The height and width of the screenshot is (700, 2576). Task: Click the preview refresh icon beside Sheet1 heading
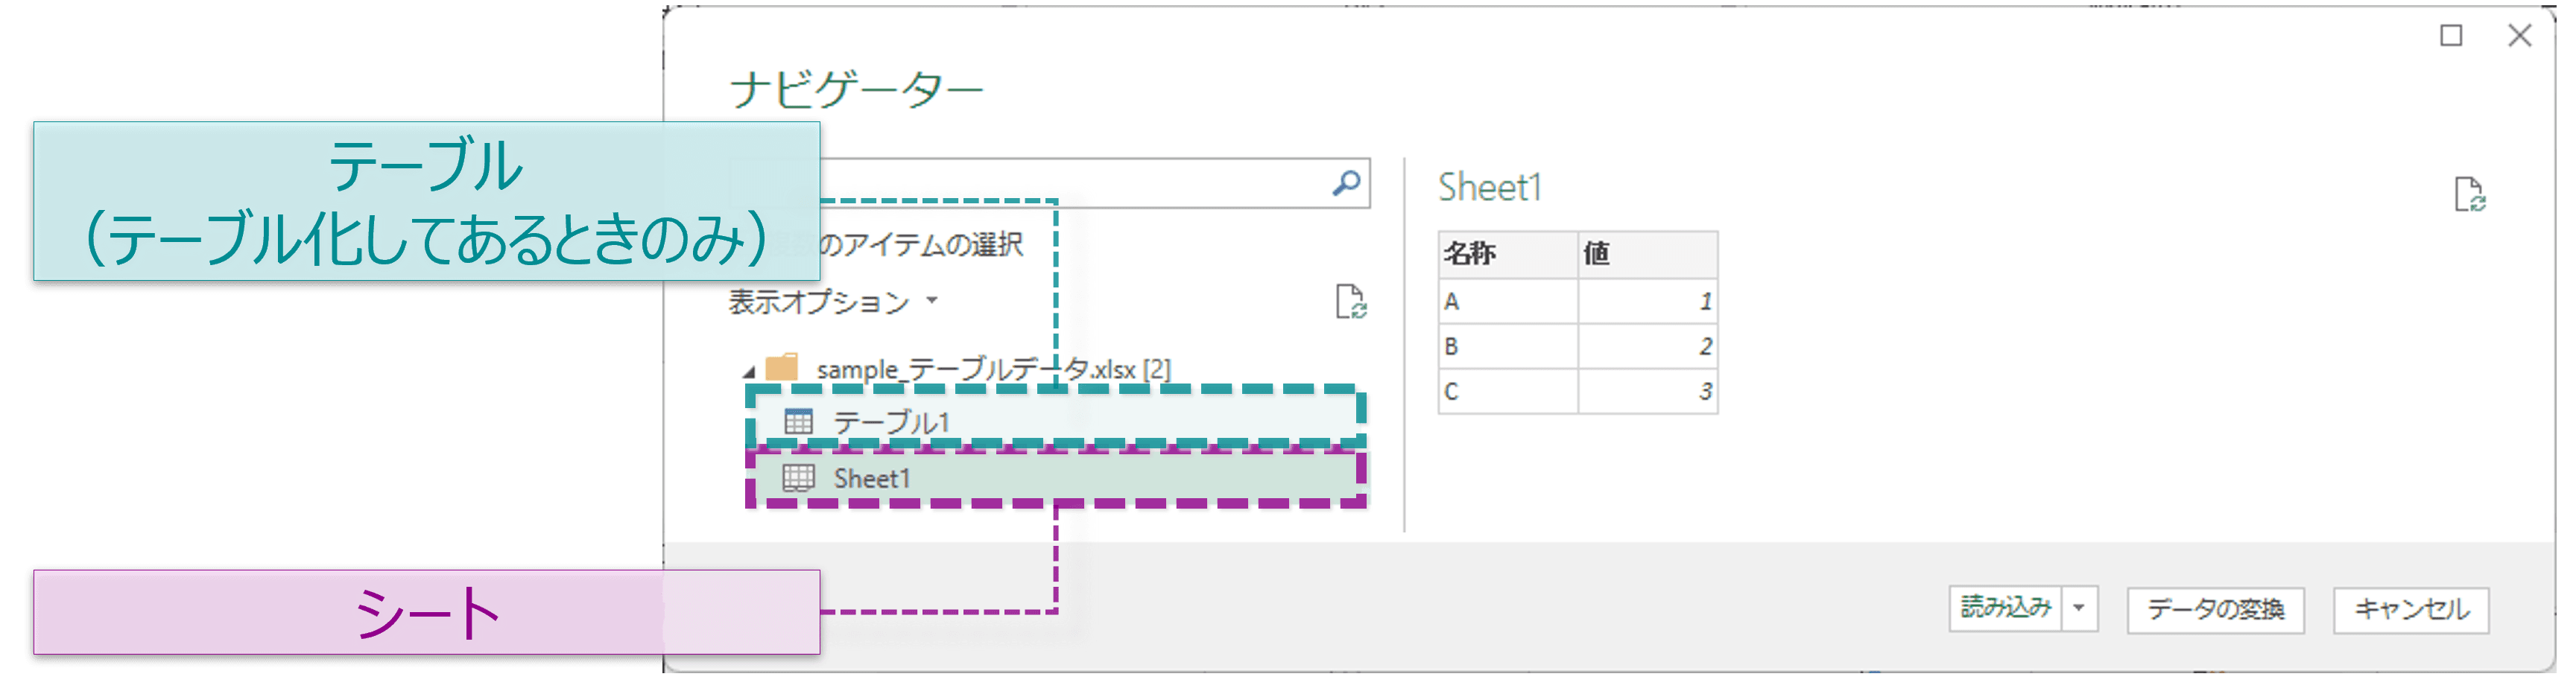pyautogui.click(x=2469, y=194)
